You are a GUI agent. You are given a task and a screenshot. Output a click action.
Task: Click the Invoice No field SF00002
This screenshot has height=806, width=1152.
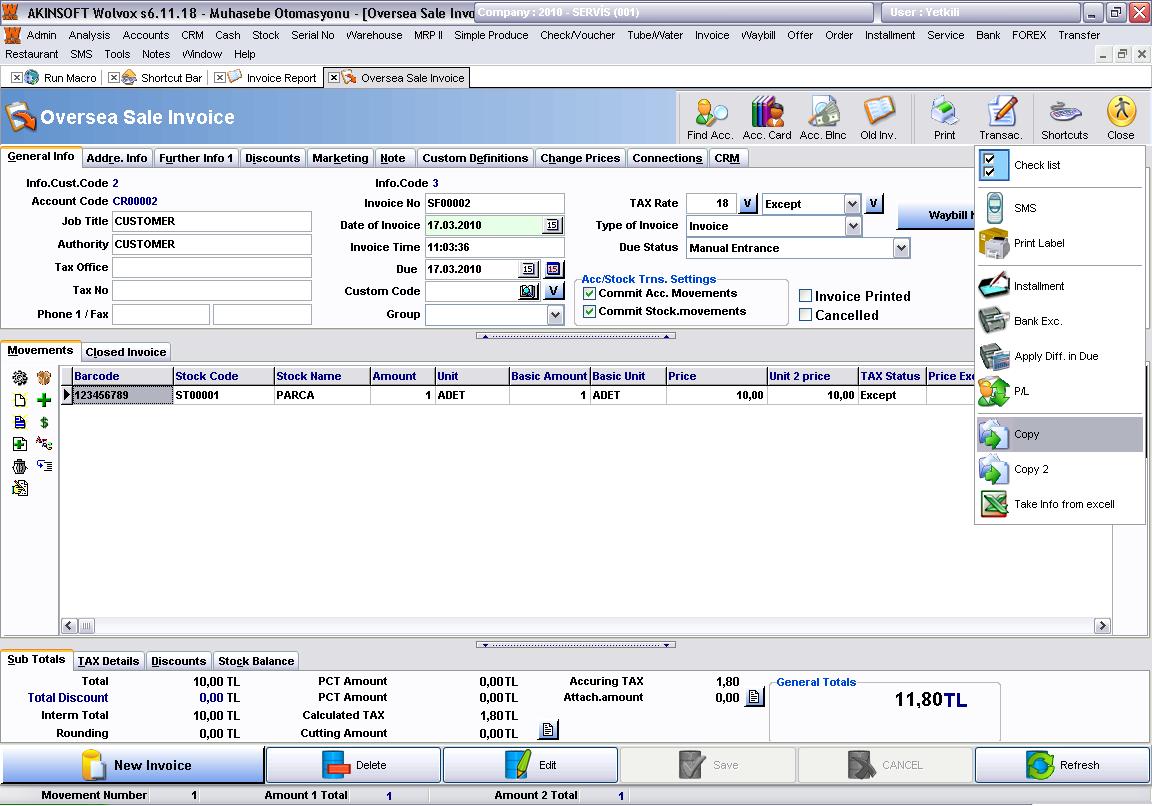coord(494,204)
